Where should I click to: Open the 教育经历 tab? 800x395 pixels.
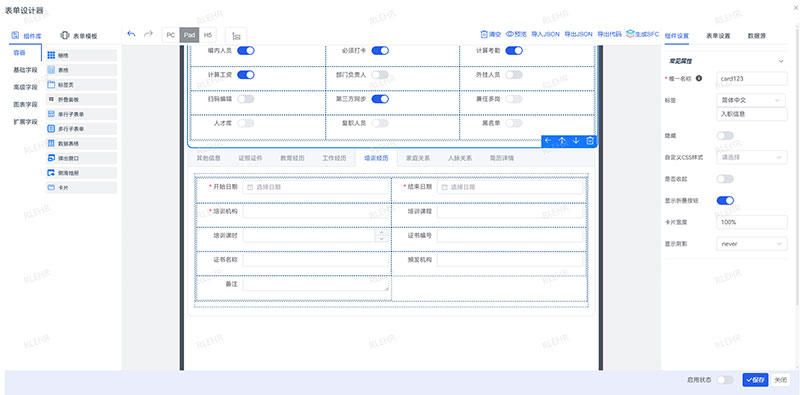(292, 158)
